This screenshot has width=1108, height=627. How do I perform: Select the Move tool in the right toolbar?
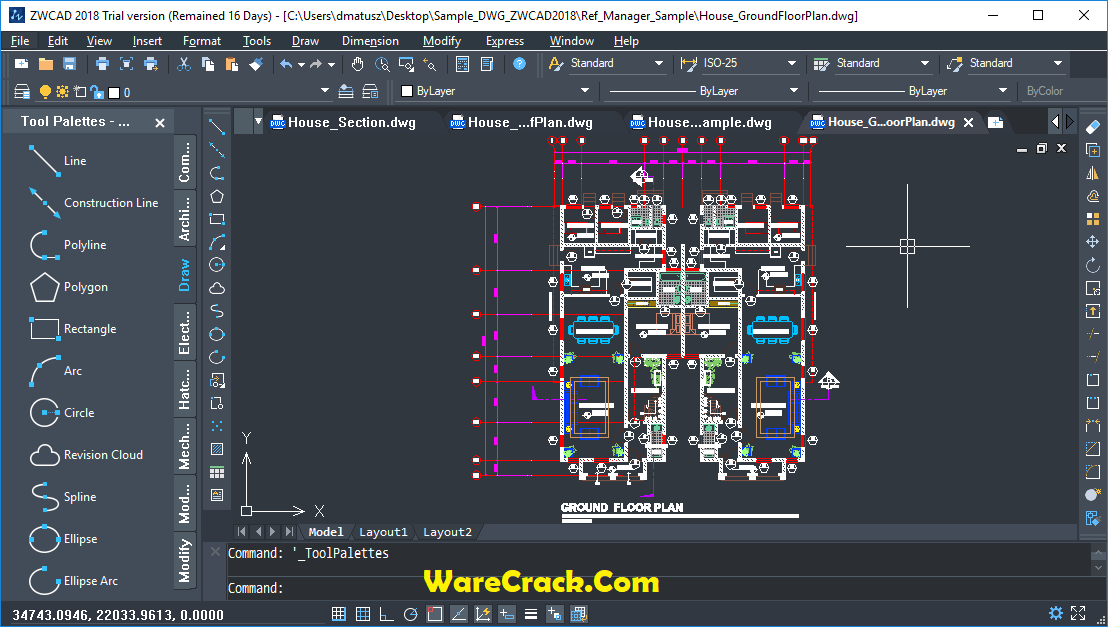[1092, 242]
